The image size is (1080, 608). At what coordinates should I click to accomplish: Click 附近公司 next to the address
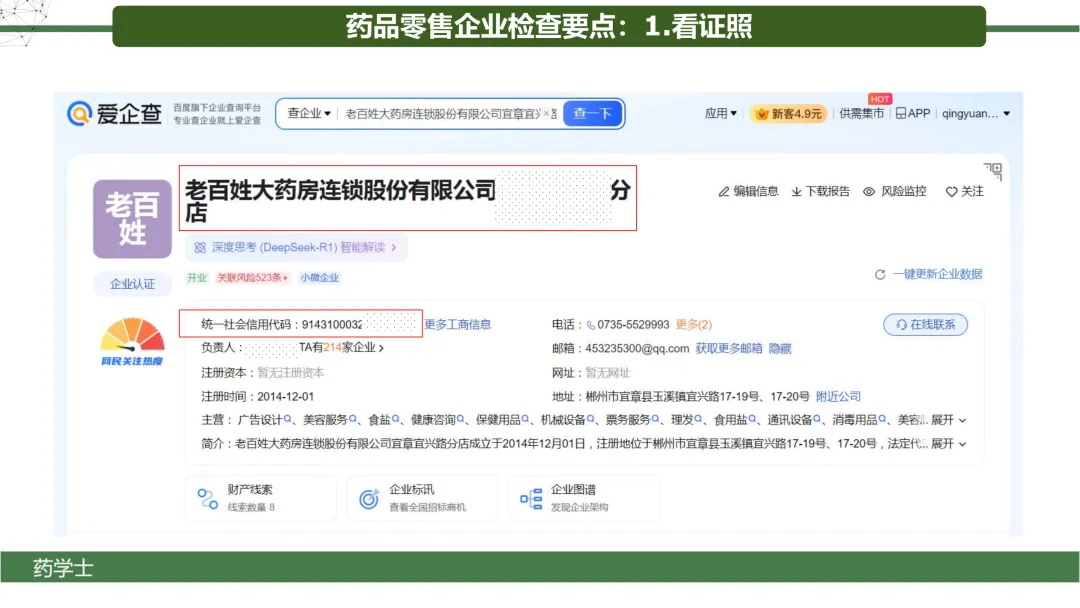[x=838, y=397]
